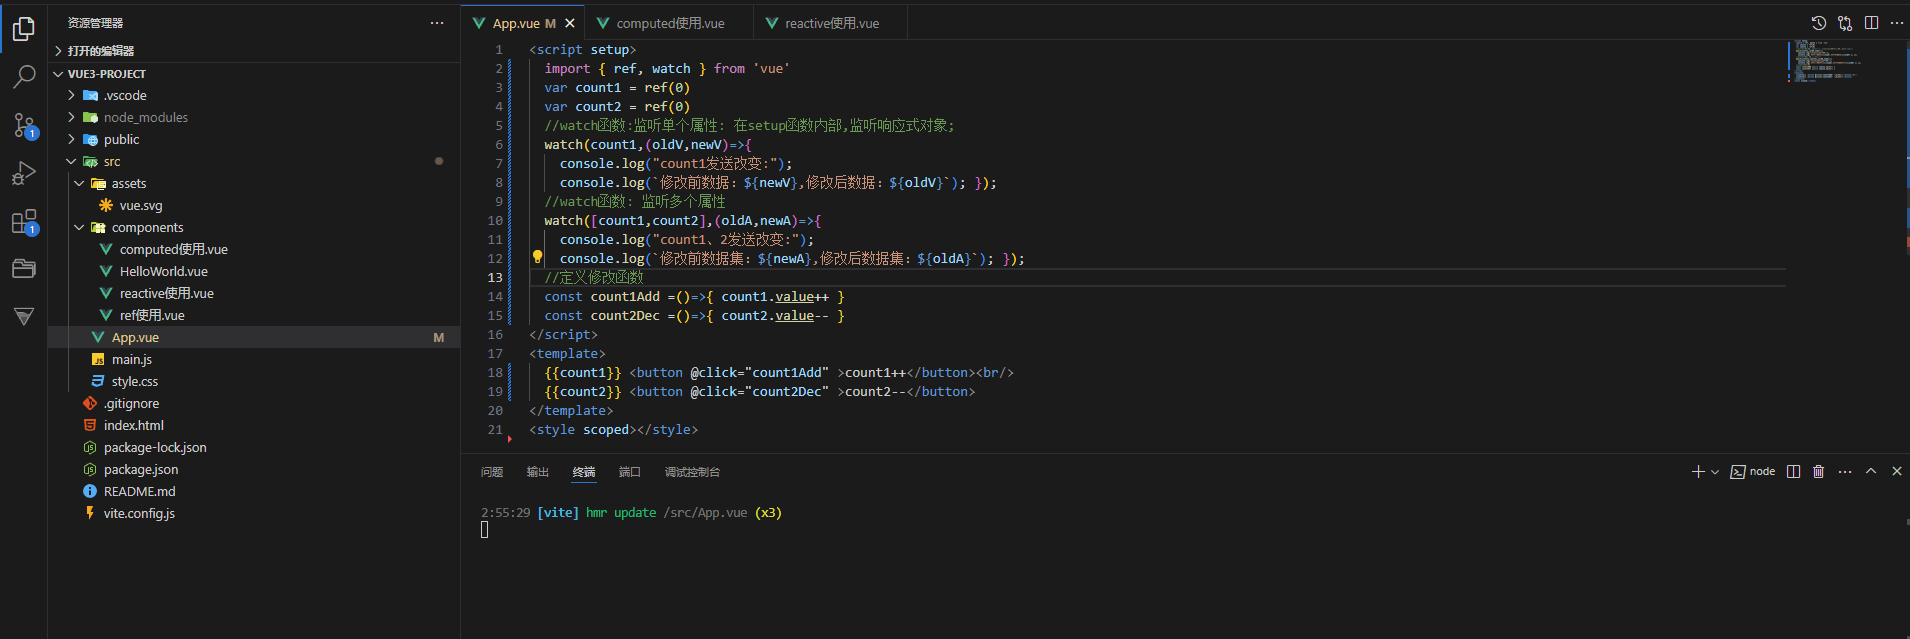Open vue.svg in the file tree
The width and height of the screenshot is (1910, 639).
pos(254,205)
